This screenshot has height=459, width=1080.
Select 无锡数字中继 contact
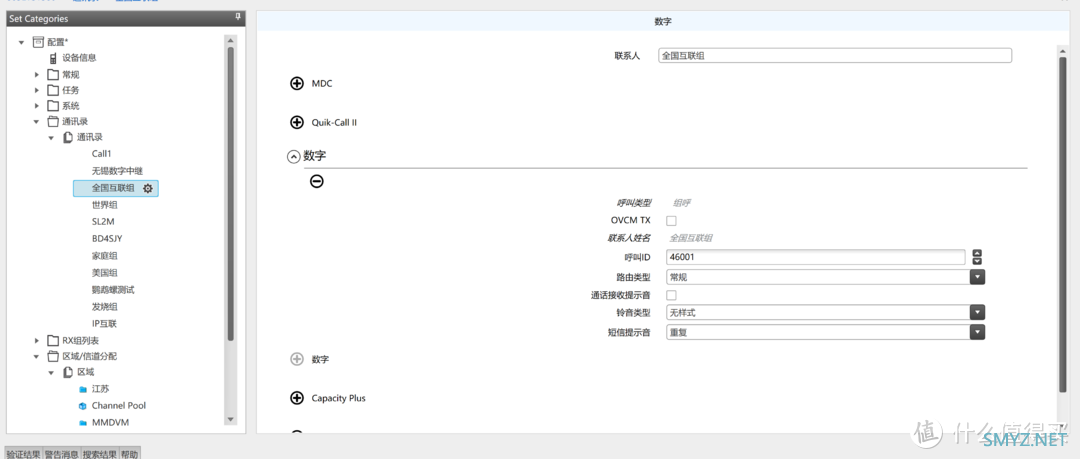pos(117,171)
